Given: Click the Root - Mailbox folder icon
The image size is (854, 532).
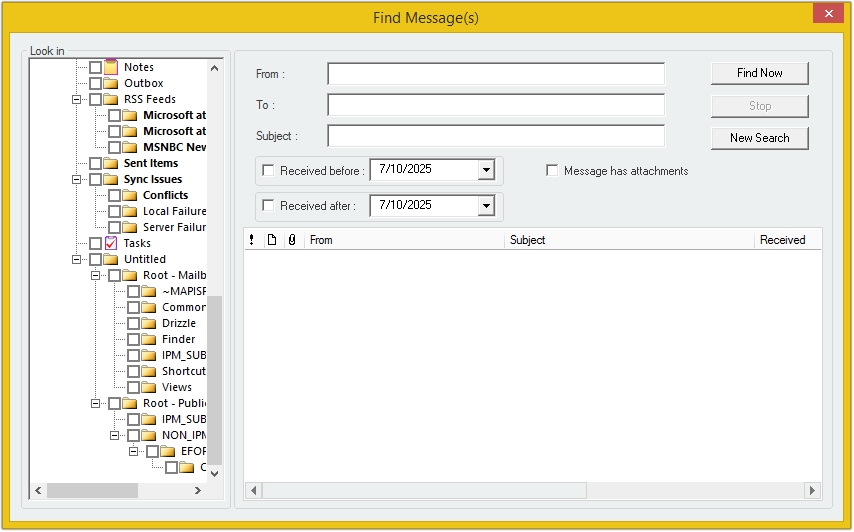Looking at the screenshot, I should (130, 275).
